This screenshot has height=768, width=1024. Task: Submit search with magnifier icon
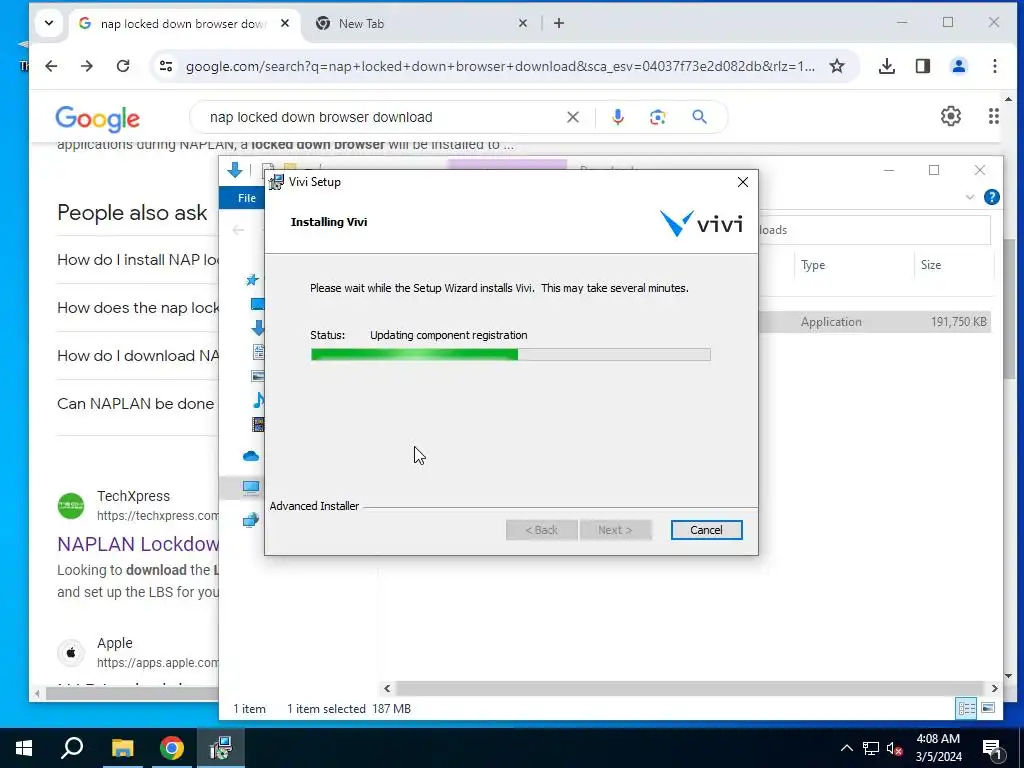coord(699,118)
